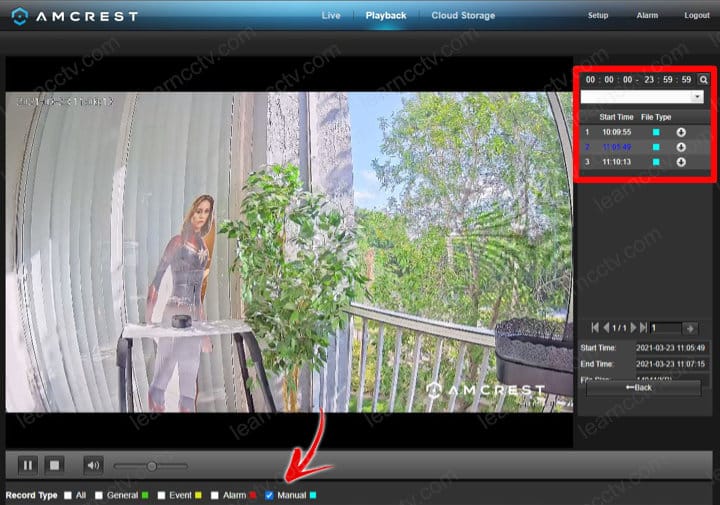This screenshot has height=505, width=720.
Task: Uncheck the Manual record type
Action: (x=269, y=495)
